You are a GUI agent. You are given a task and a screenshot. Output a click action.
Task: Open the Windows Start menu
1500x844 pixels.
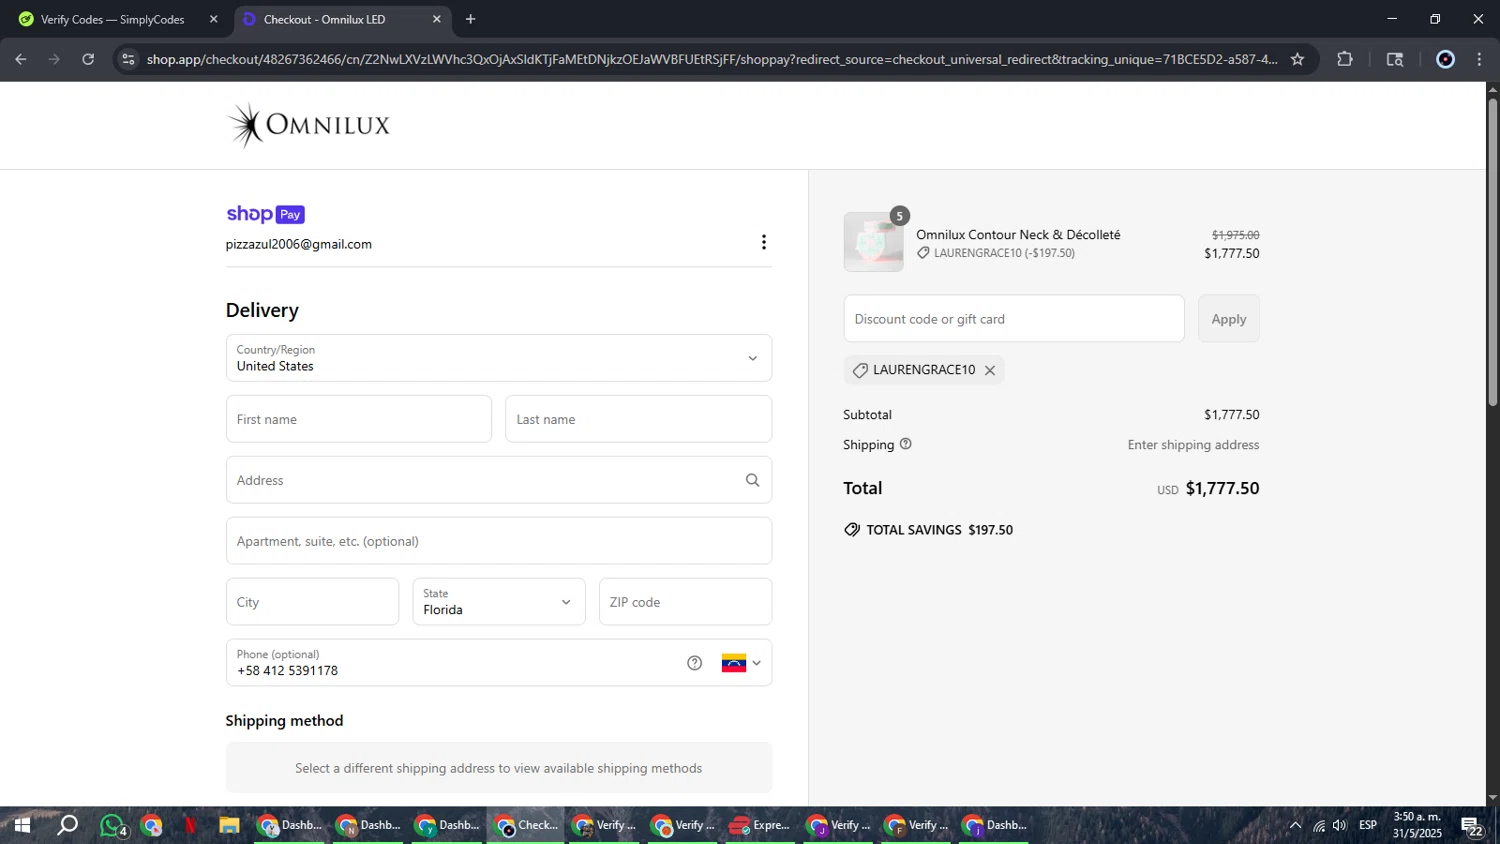point(21,825)
